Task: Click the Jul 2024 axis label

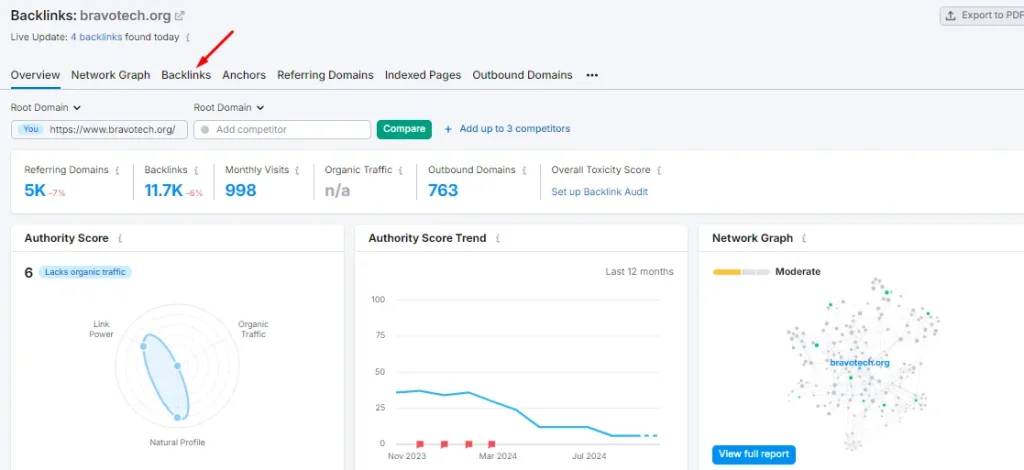Action: click(587, 456)
